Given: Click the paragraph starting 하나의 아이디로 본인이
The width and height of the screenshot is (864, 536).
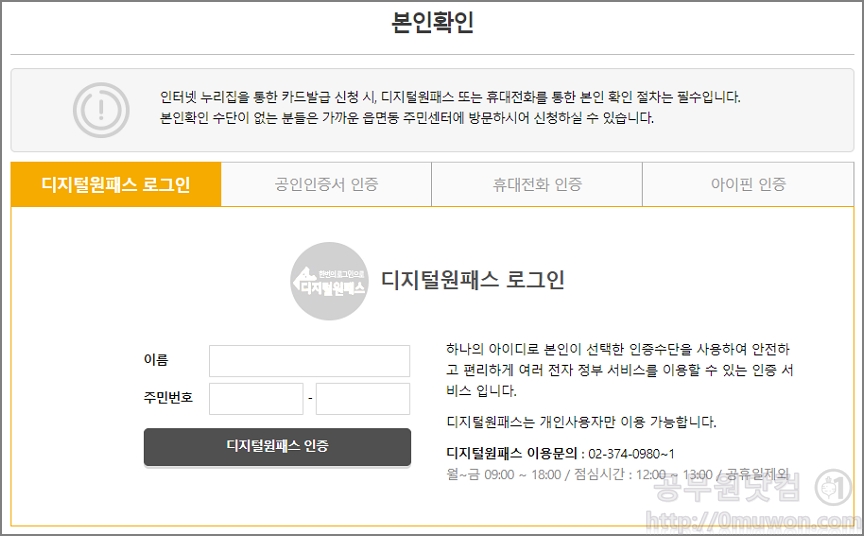Looking at the screenshot, I should (619, 370).
